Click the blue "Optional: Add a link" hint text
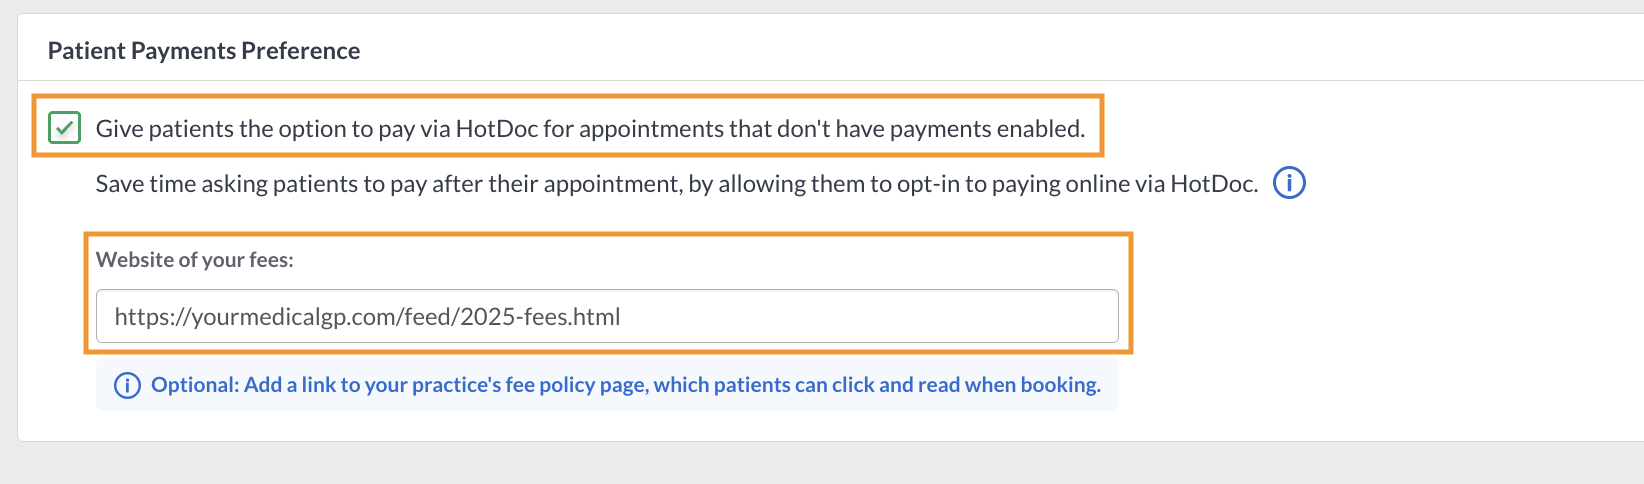Image resolution: width=1644 pixels, height=484 pixels. (626, 385)
